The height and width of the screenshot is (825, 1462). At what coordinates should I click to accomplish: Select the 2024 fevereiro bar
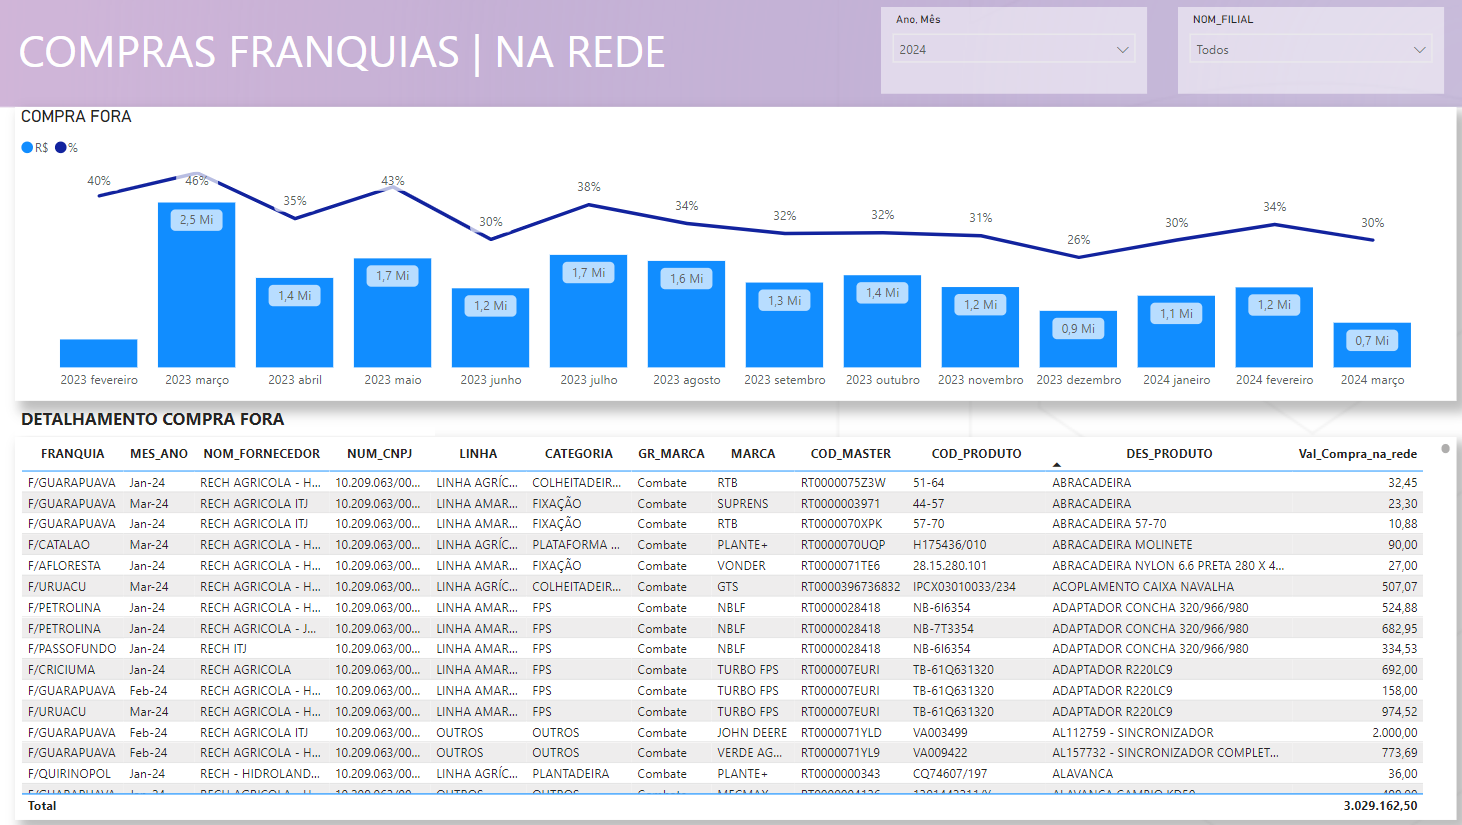pos(1274,328)
